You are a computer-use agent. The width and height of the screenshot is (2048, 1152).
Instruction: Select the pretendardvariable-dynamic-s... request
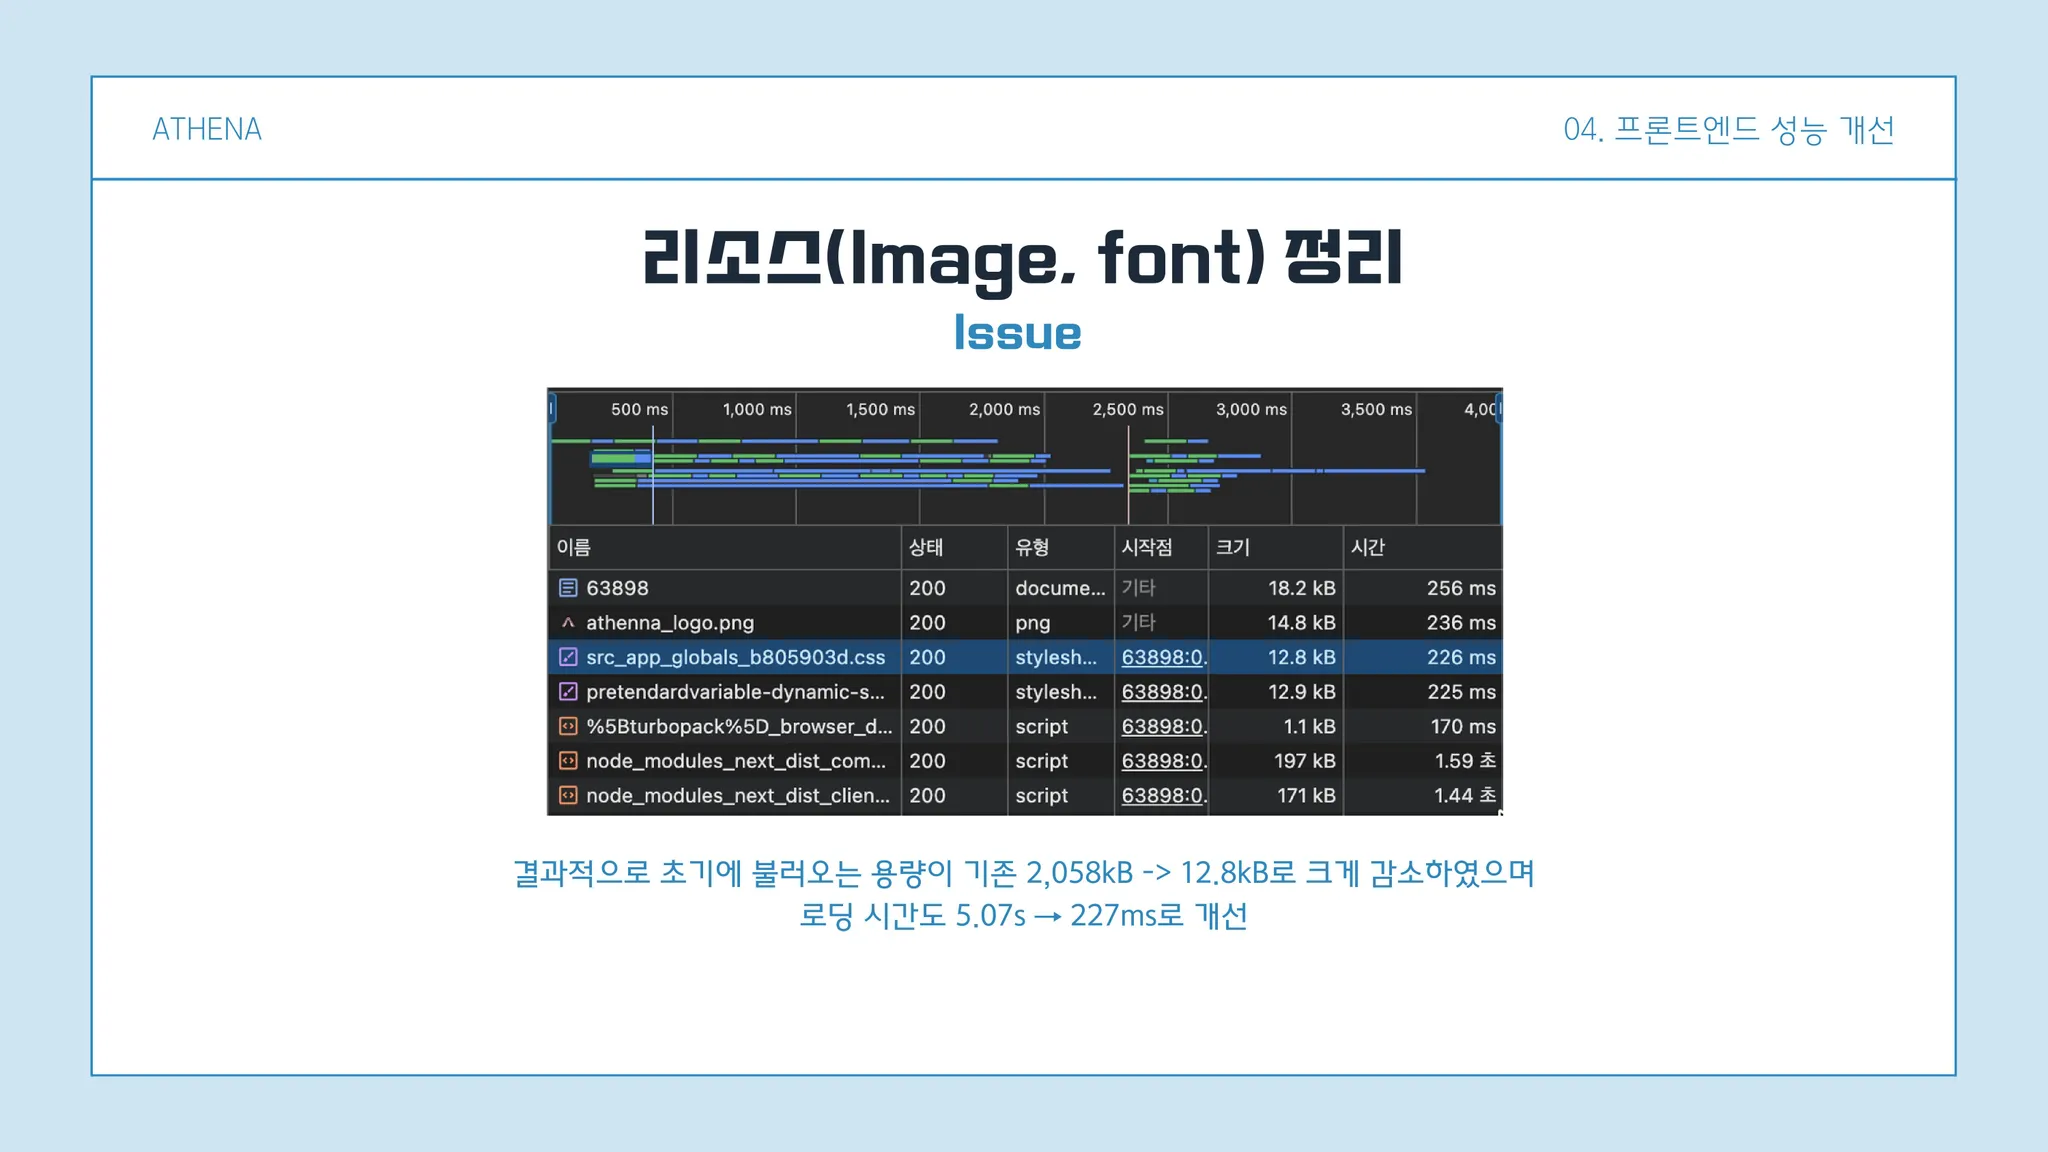coord(1025,691)
